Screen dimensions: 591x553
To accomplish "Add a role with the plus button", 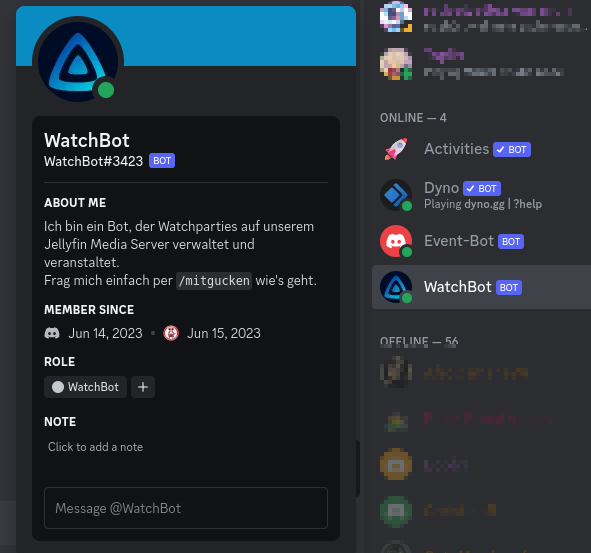I will pyautogui.click(x=143, y=387).
